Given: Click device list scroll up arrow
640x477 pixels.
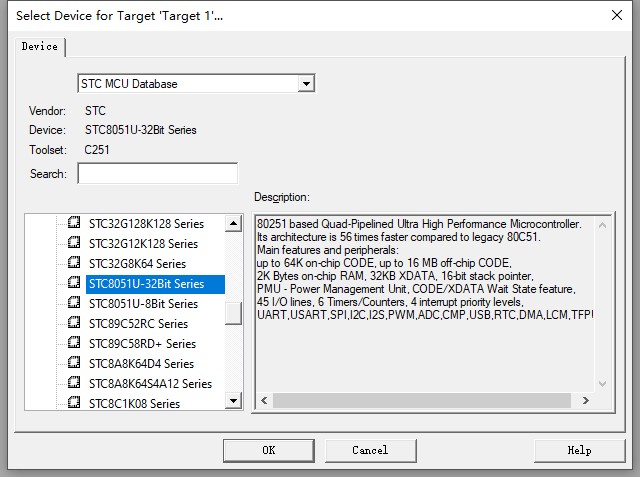Looking at the screenshot, I should coord(233,223).
